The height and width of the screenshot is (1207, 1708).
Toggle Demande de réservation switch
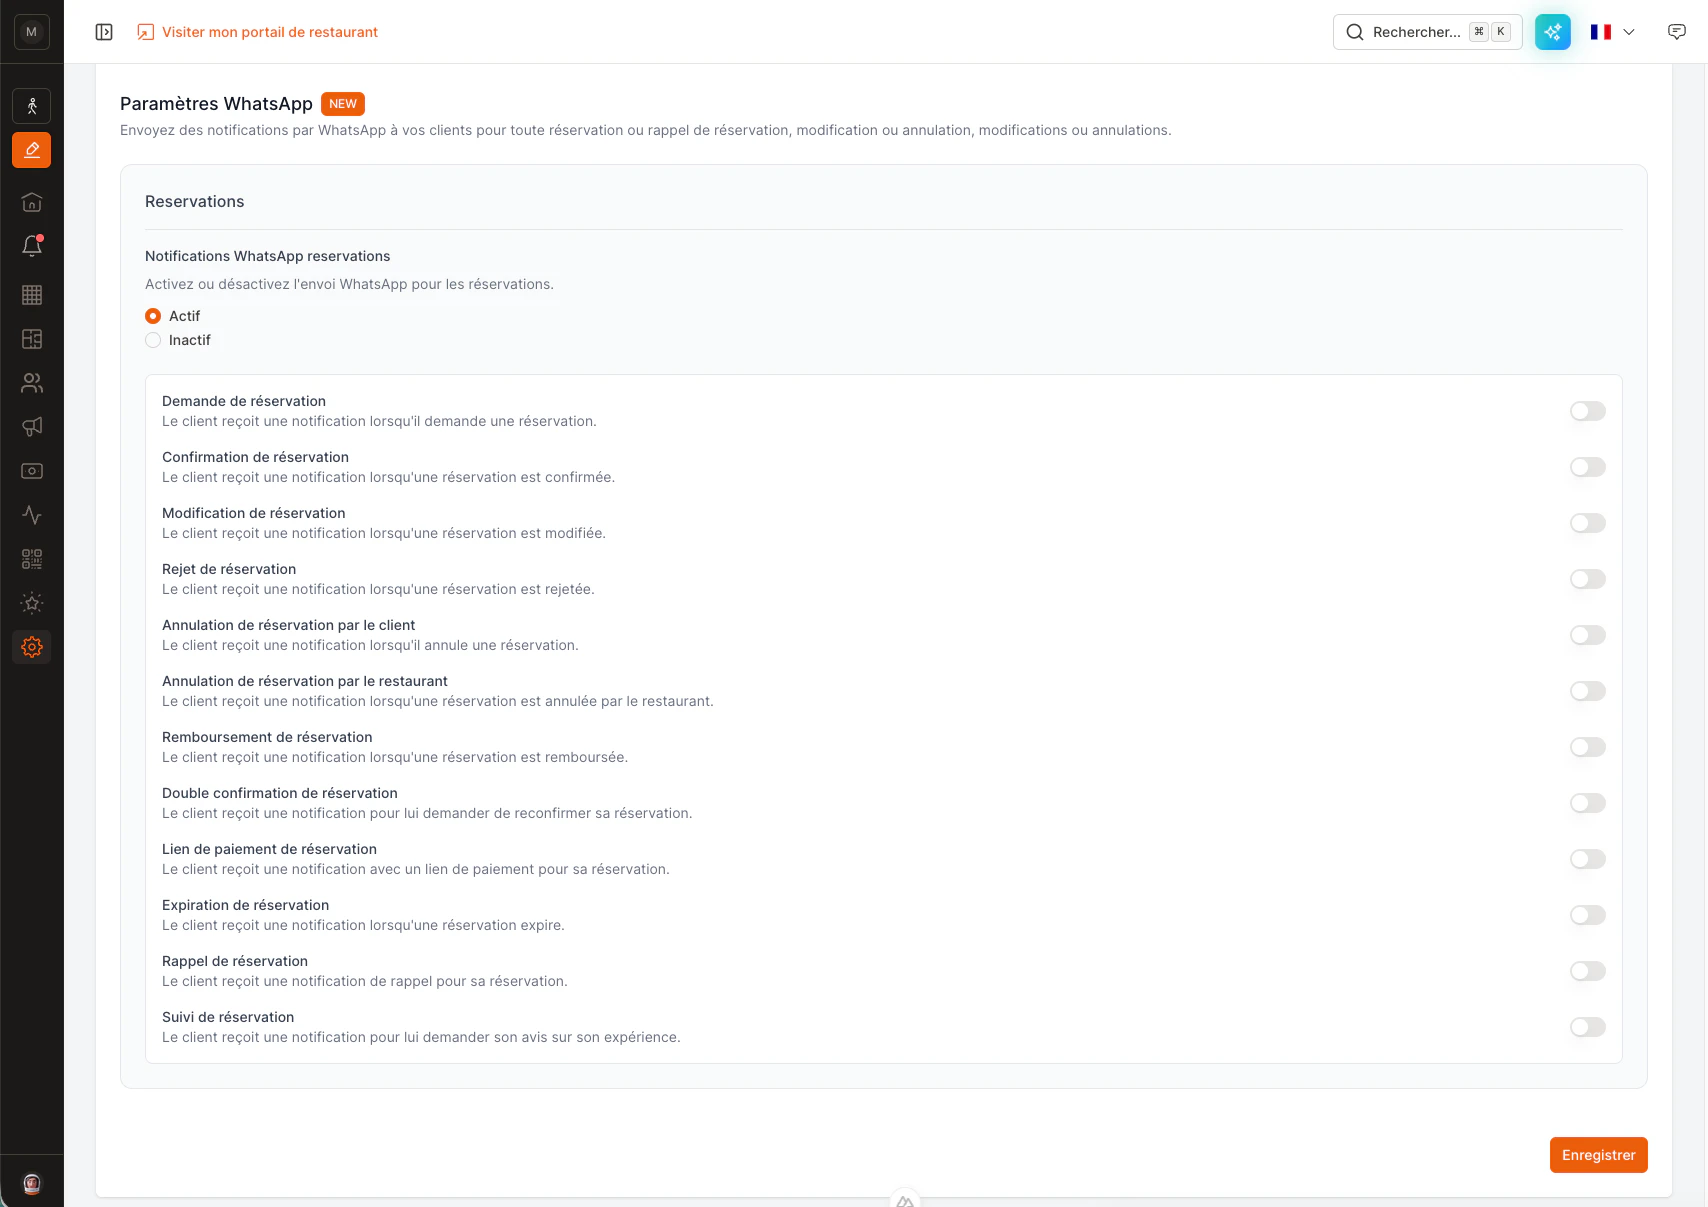[1588, 411]
